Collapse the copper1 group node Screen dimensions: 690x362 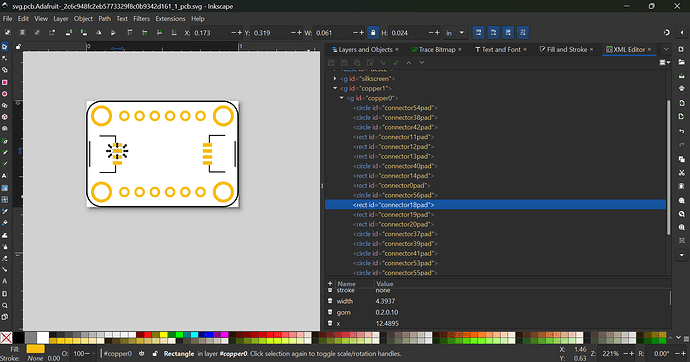[335, 88]
